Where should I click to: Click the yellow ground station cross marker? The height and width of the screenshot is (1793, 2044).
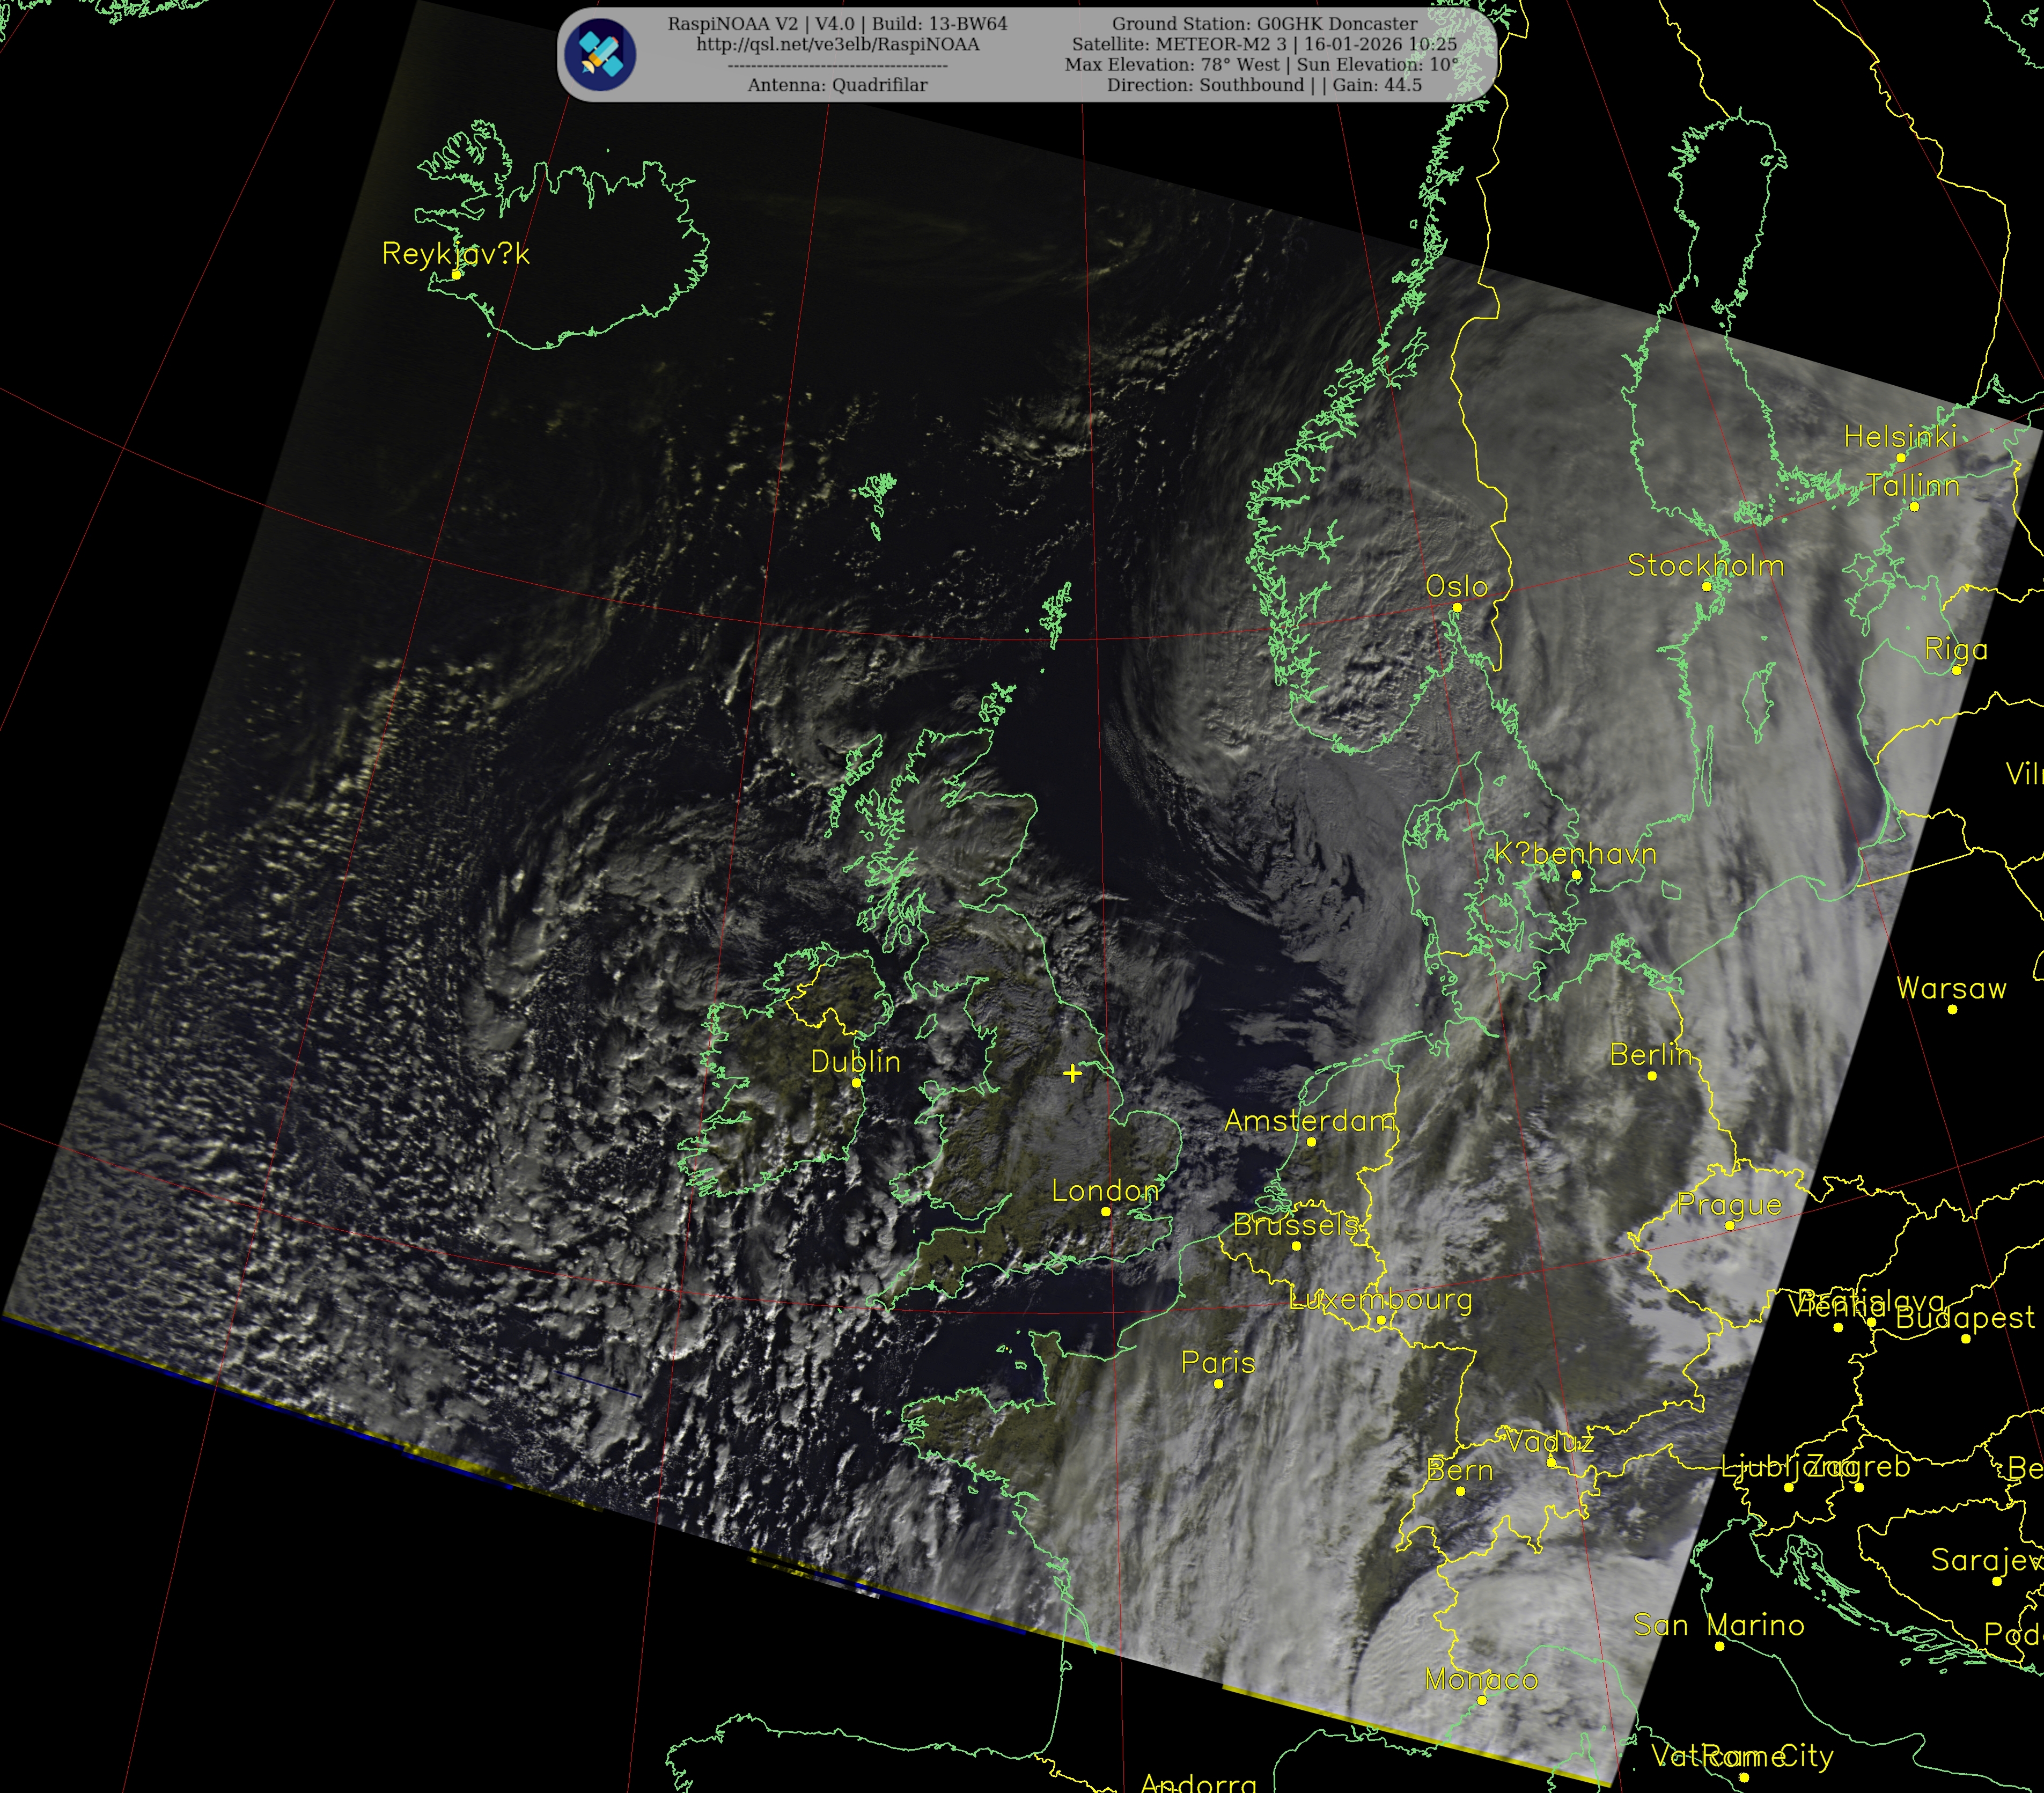tap(1072, 1073)
